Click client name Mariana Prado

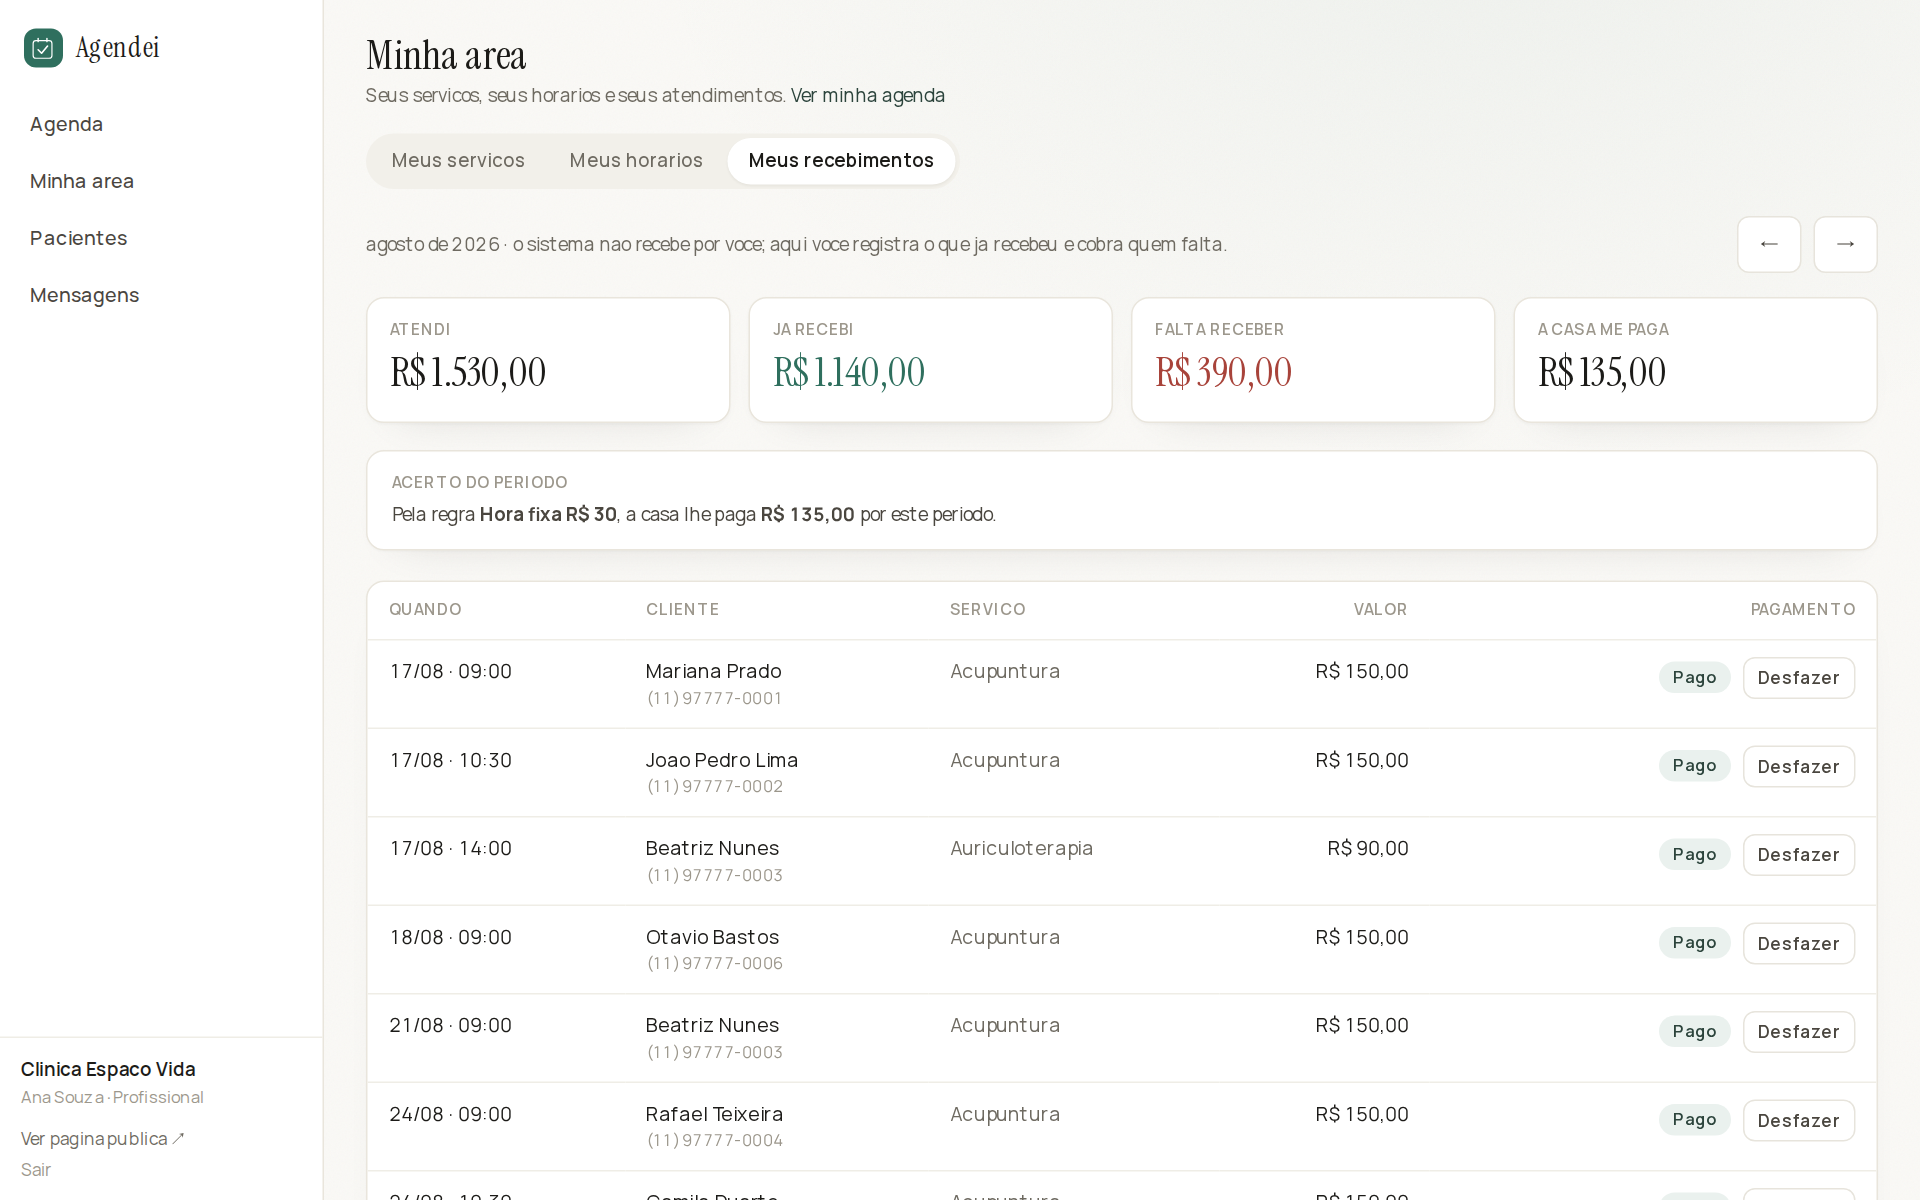(713, 671)
